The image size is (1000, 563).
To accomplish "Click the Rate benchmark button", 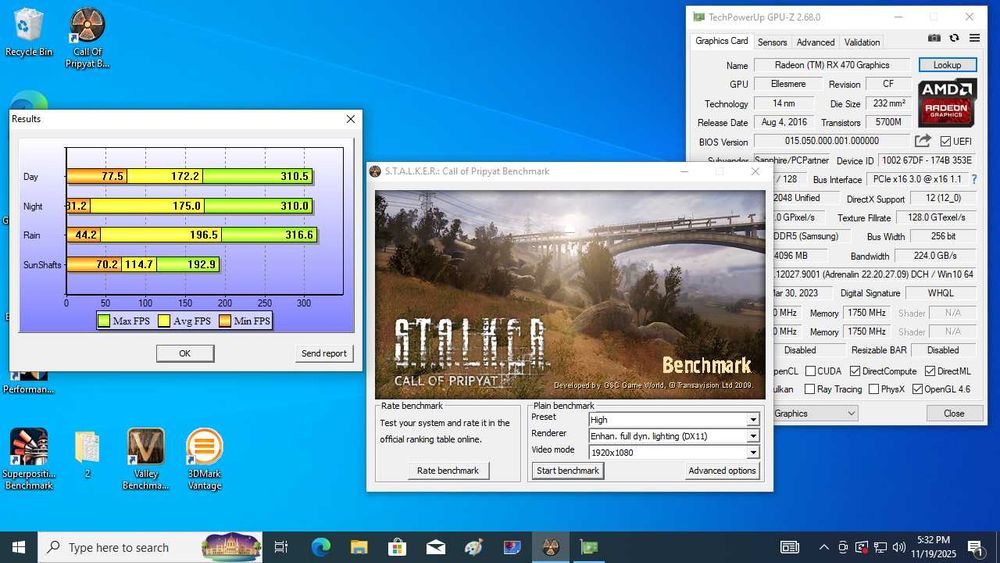I will click(448, 471).
